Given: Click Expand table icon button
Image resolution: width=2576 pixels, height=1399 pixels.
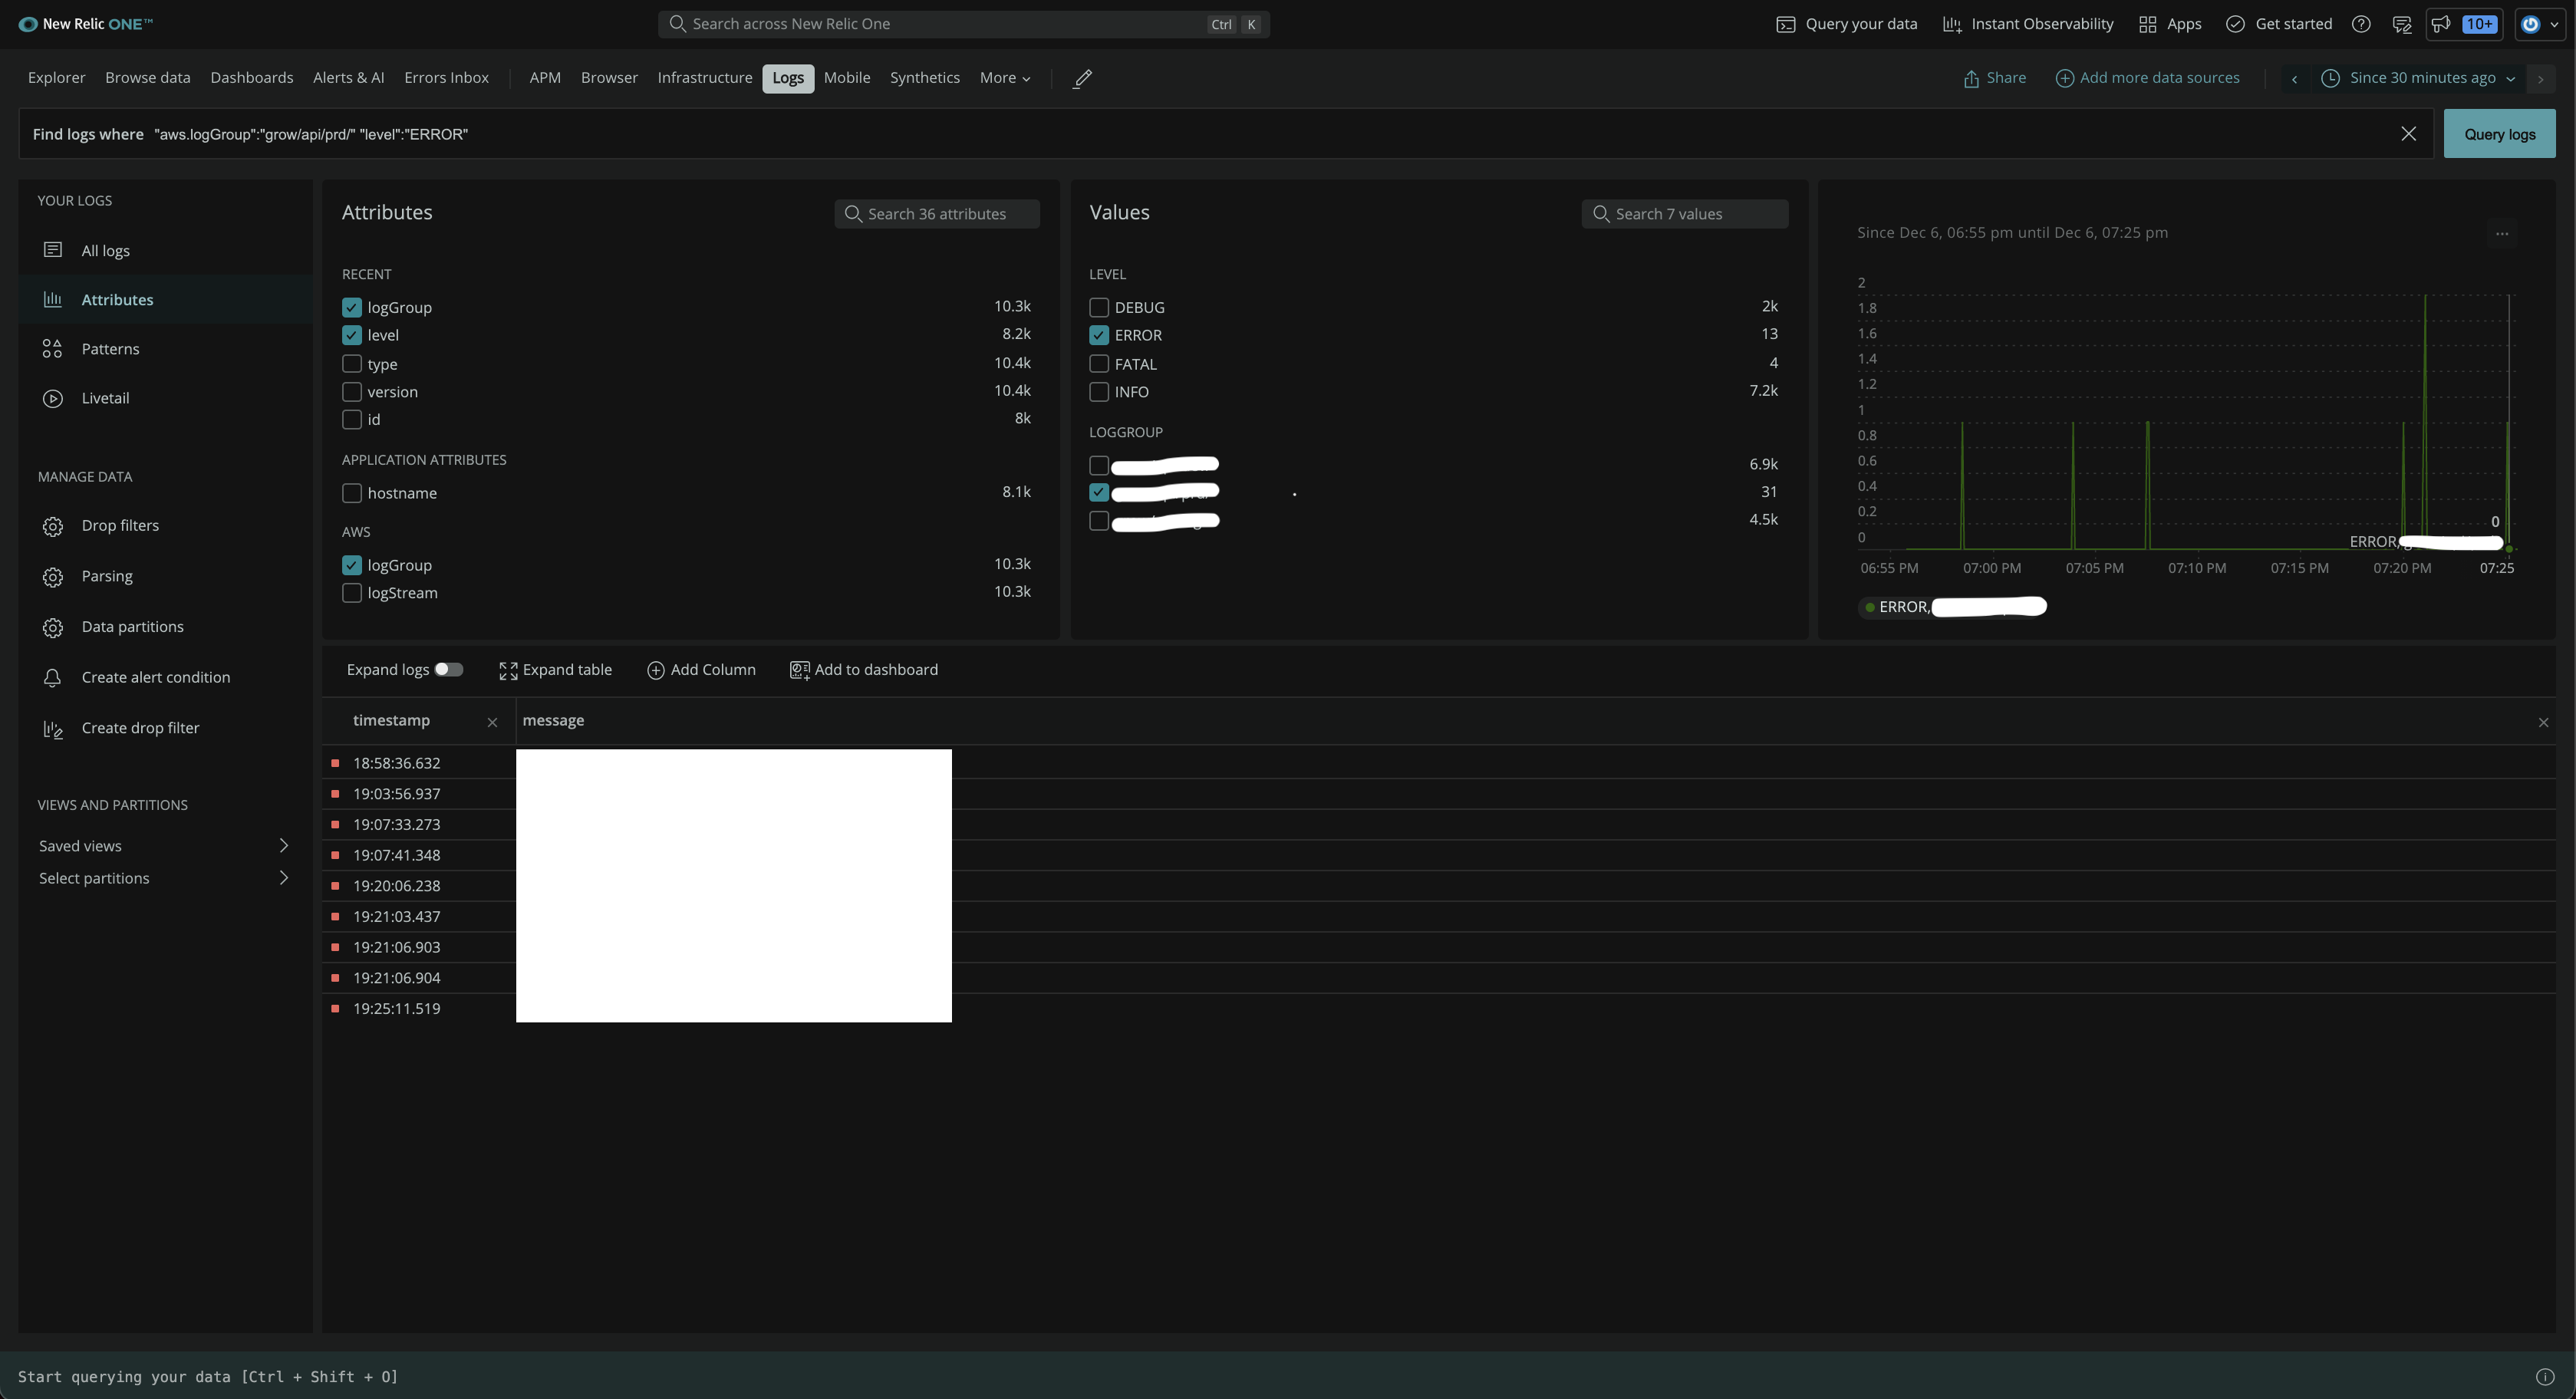Looking at the screenshot, I should pos(555,670).
